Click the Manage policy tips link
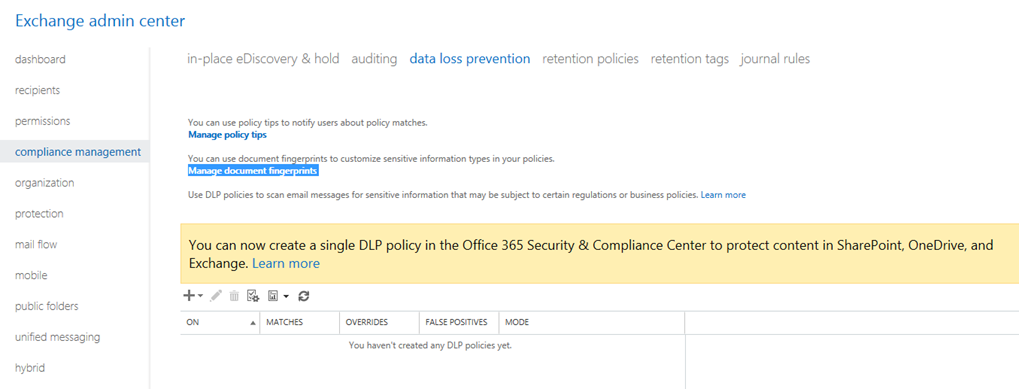The height and width of the screenshot is (389, 1019). [227, 135]
